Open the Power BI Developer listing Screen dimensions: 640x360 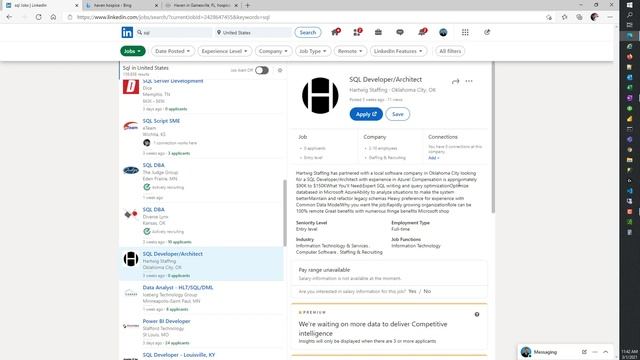click(x=166, y=321)
